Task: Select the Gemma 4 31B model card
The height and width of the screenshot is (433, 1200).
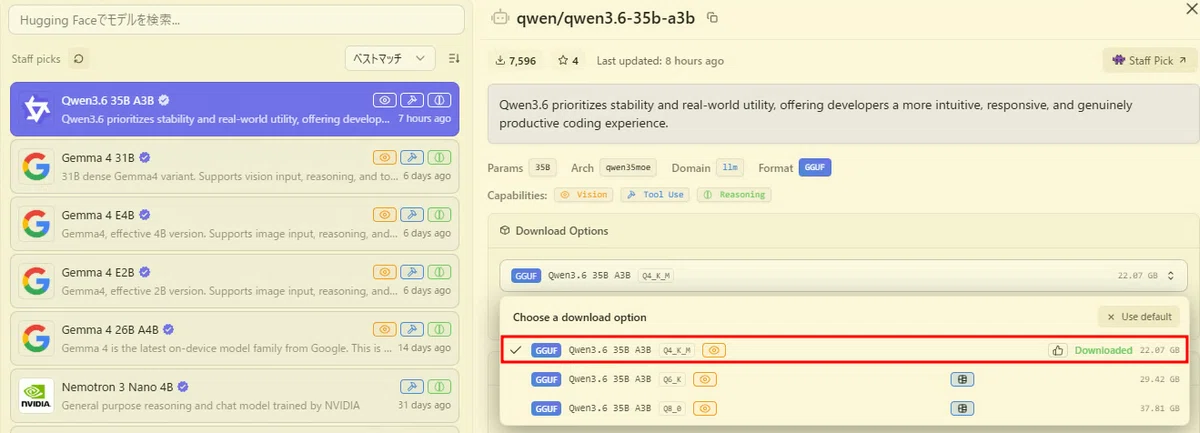Action: (235, 165)
